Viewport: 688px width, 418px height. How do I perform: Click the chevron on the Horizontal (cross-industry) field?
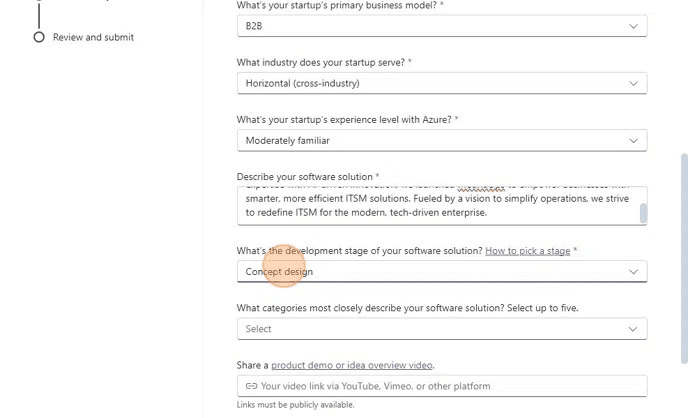point(633,84)
